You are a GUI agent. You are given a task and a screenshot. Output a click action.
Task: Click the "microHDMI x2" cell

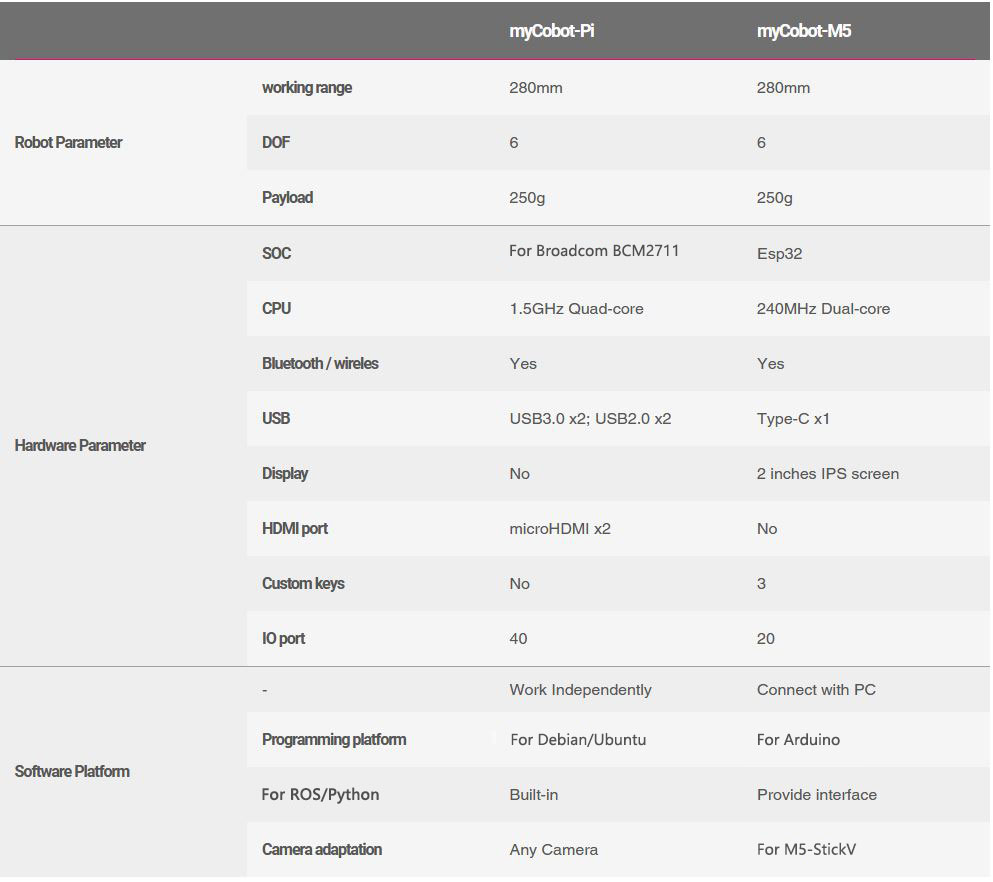(x=560, y=529)
